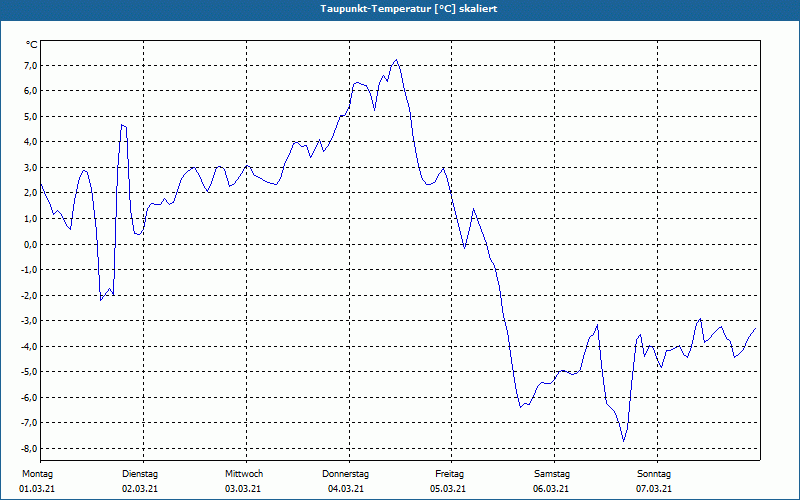Image resolution: width=800 pixels, height=500 pixels.
Task: Select the 5,0 y-axis label
Action: tap(30, 116)
